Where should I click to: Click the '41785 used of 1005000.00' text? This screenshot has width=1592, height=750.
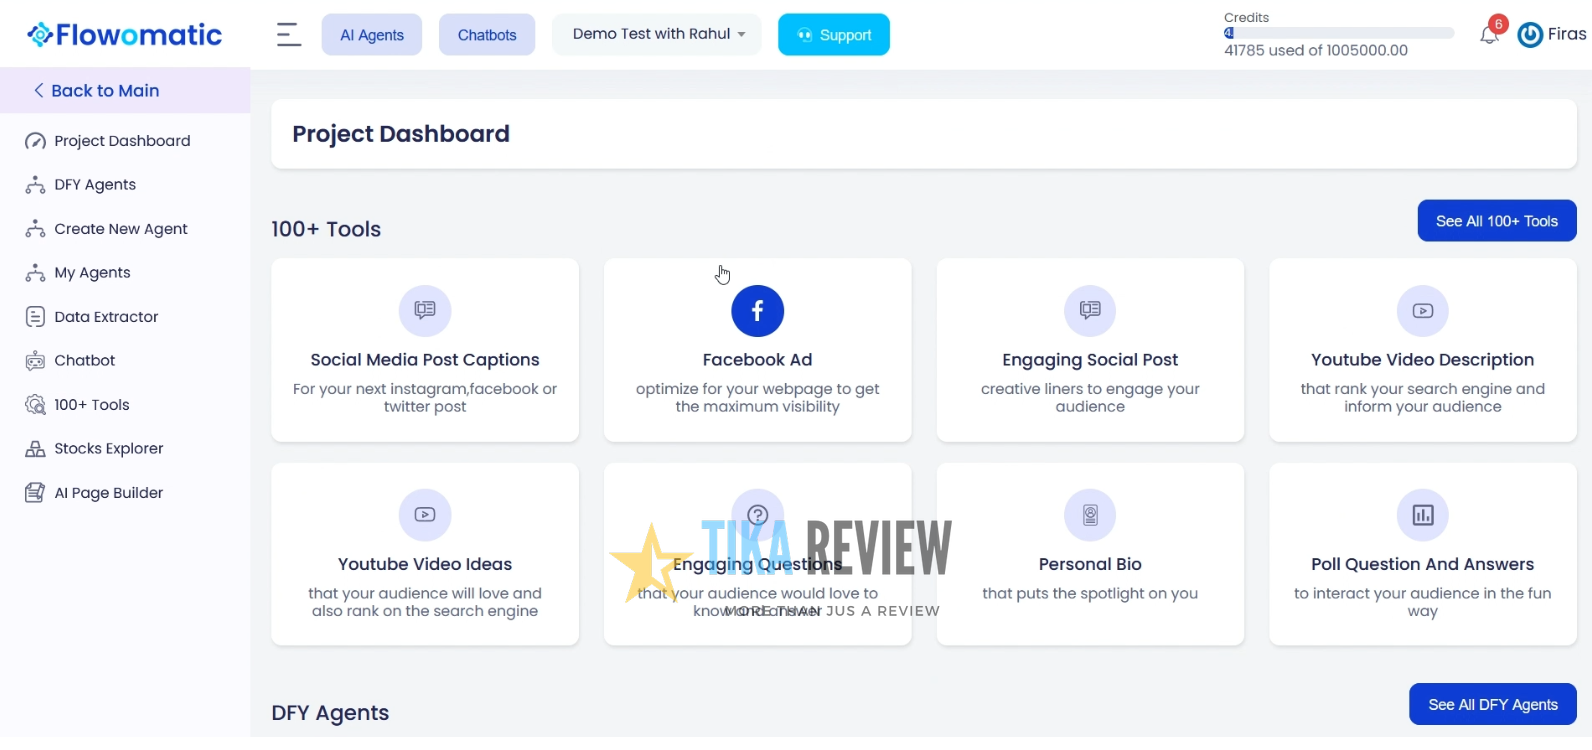[x=1316, y=50]
